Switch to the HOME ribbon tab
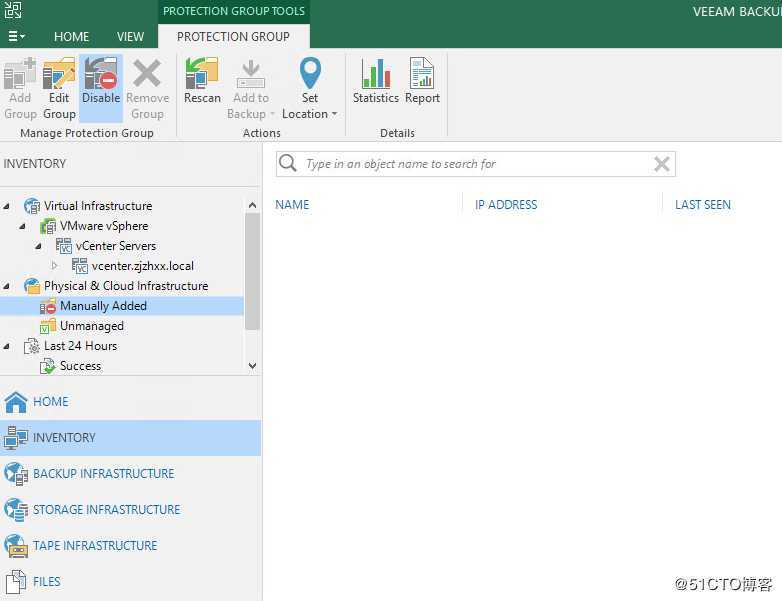 (71, 36)
